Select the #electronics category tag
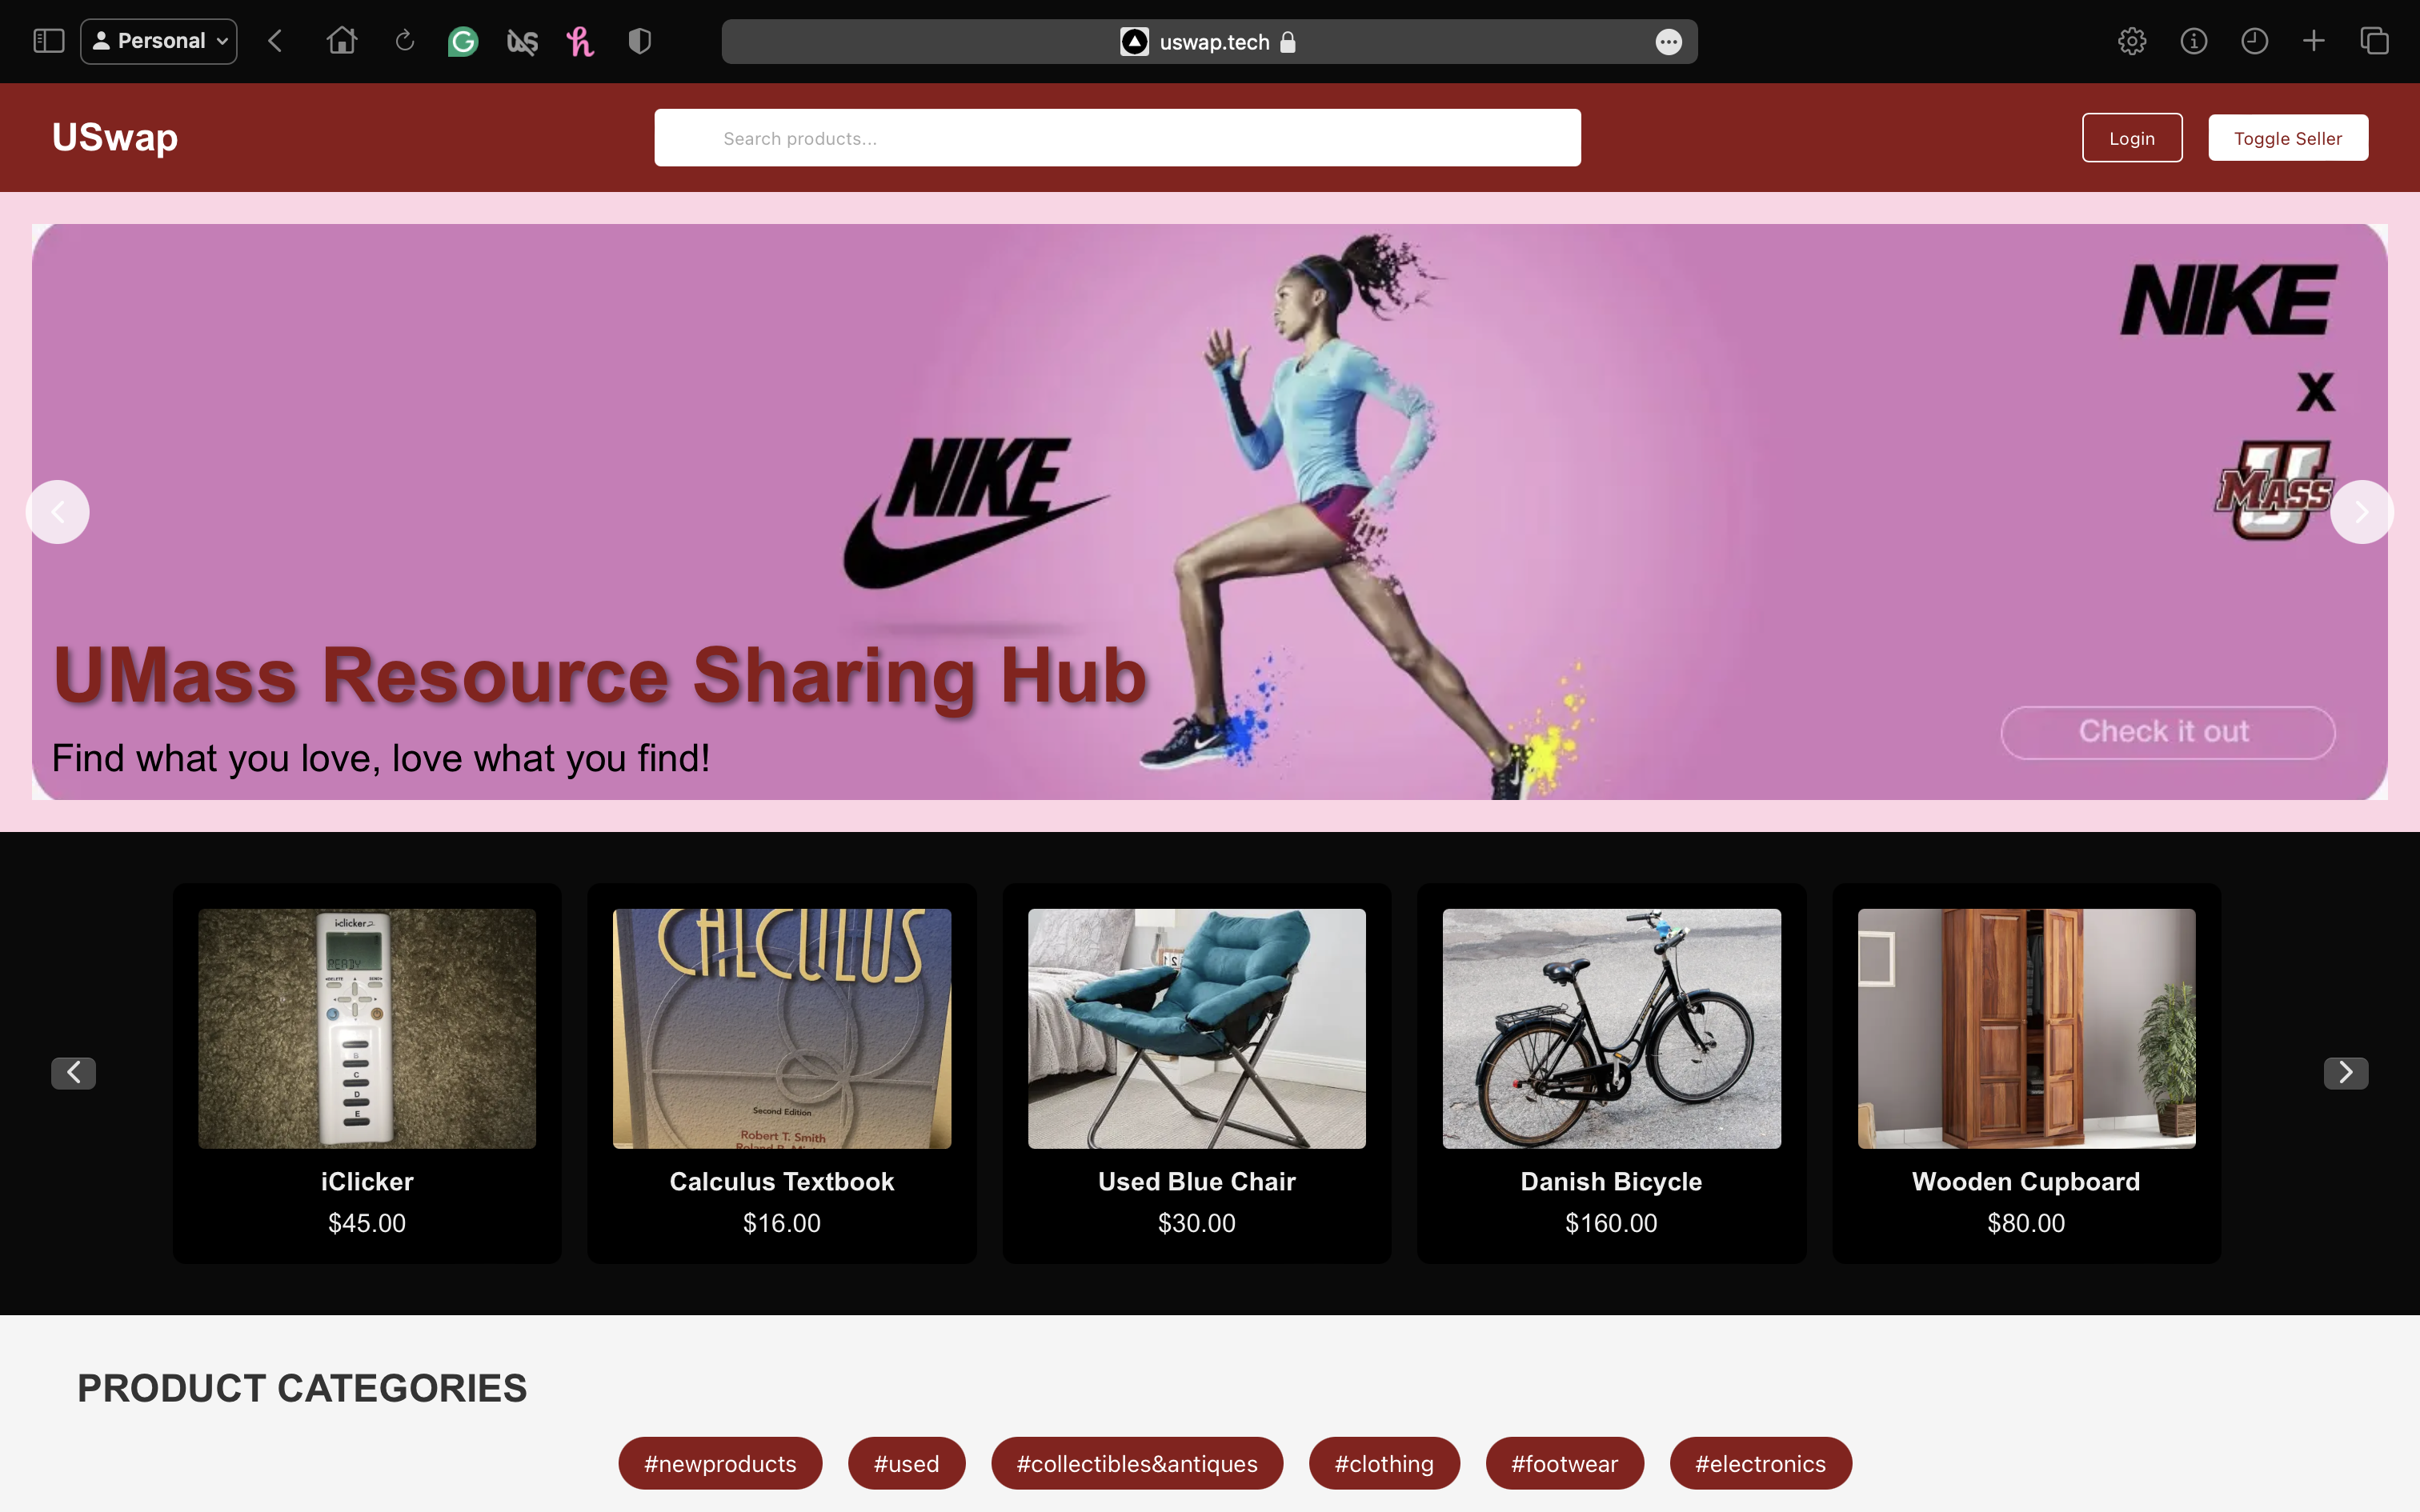Image resolution: width=2420 pixels, height=1512 pixels. 1760,1463
